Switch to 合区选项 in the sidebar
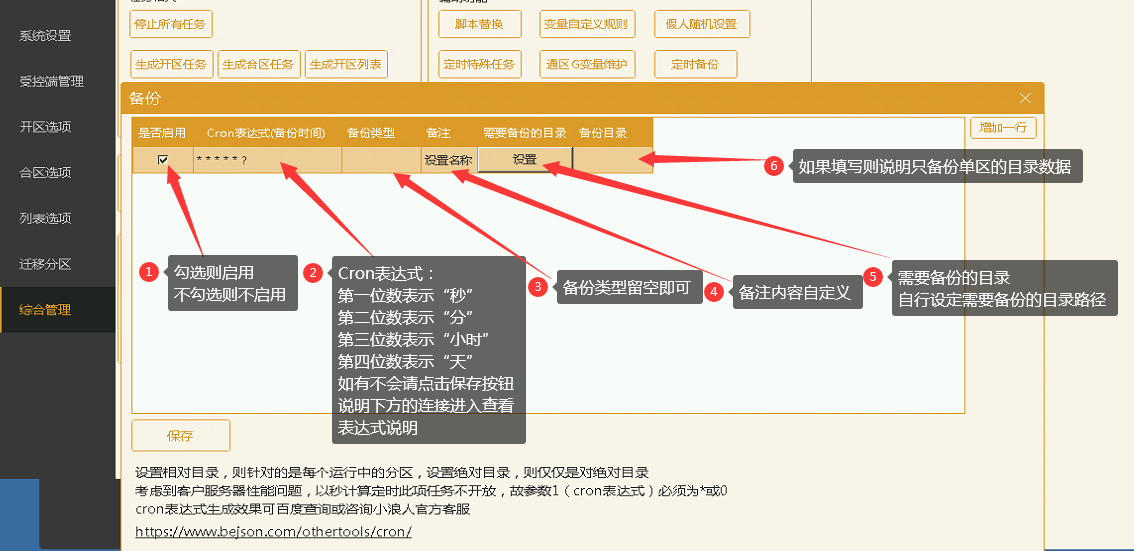1134x551 pixels. (46, 173)
